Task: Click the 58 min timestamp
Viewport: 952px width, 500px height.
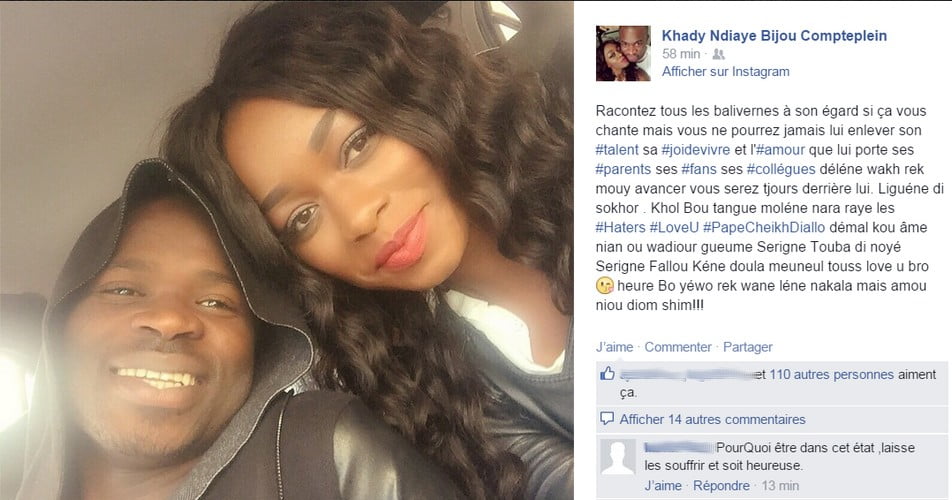Action: click(681, 54)
